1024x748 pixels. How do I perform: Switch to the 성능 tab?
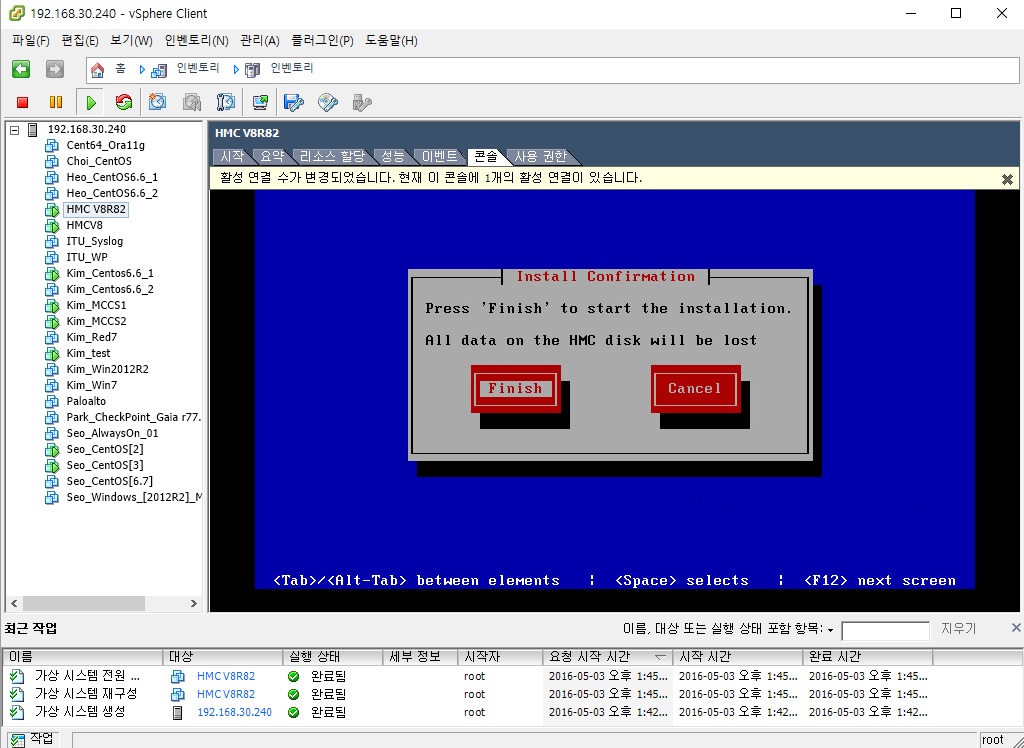[x=392, y=157]
